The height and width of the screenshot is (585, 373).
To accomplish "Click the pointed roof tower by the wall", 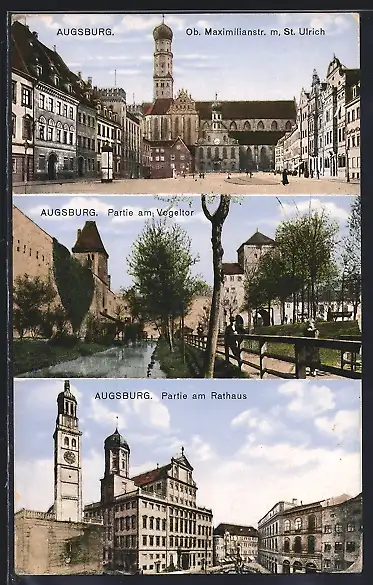I will [91, 250].
